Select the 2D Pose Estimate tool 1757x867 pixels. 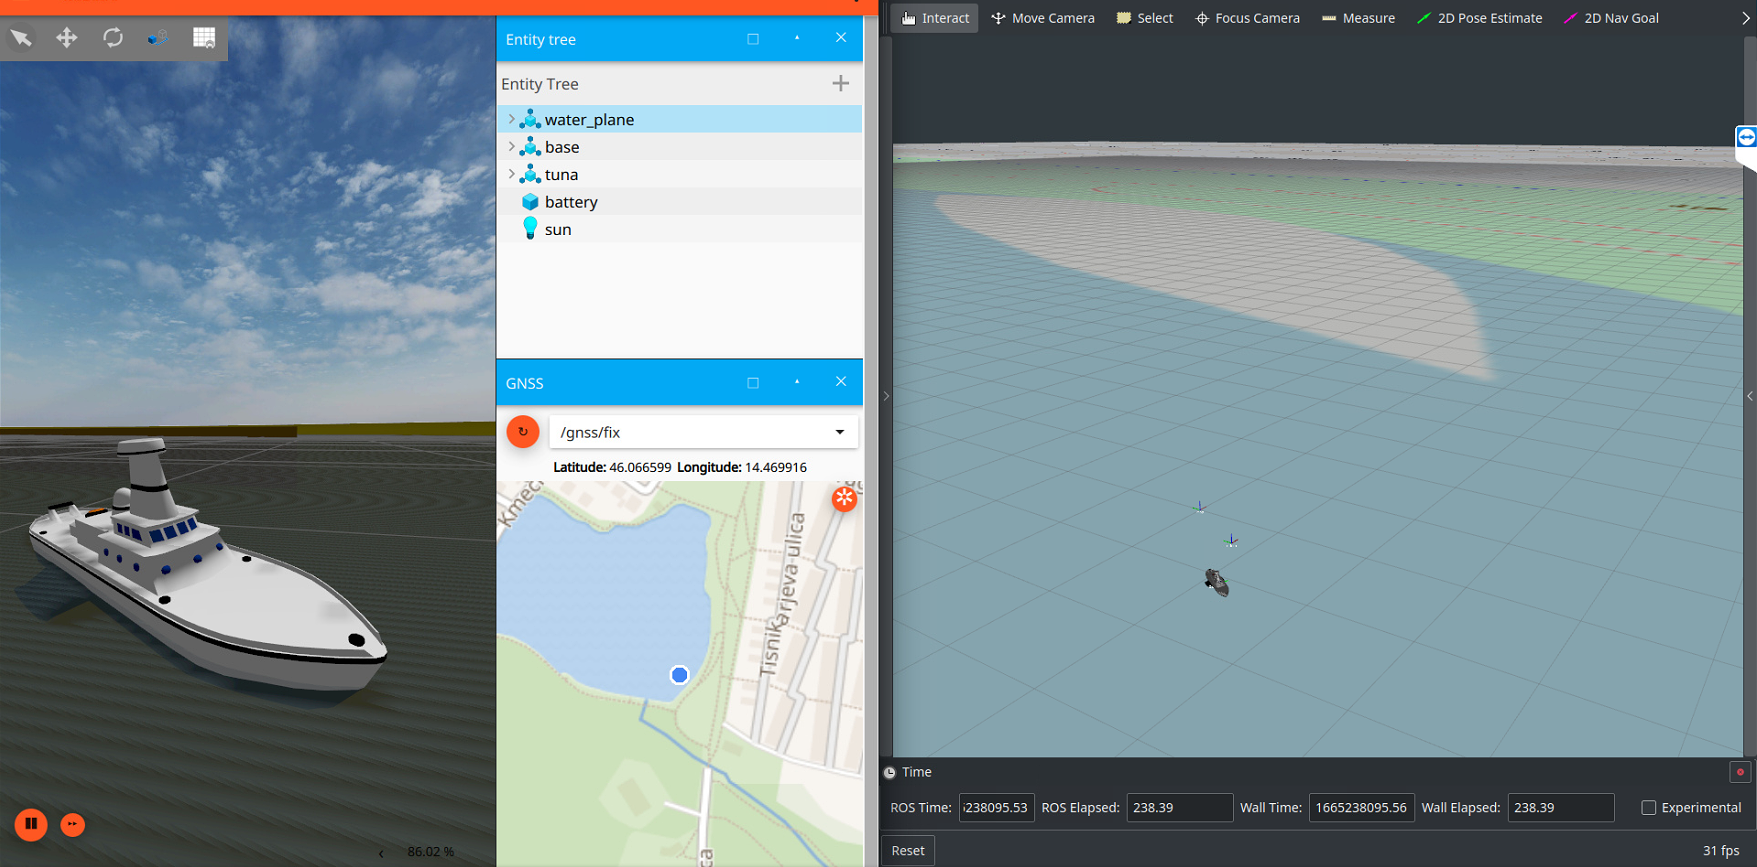pyautogui.click(x=1479, y=18)
